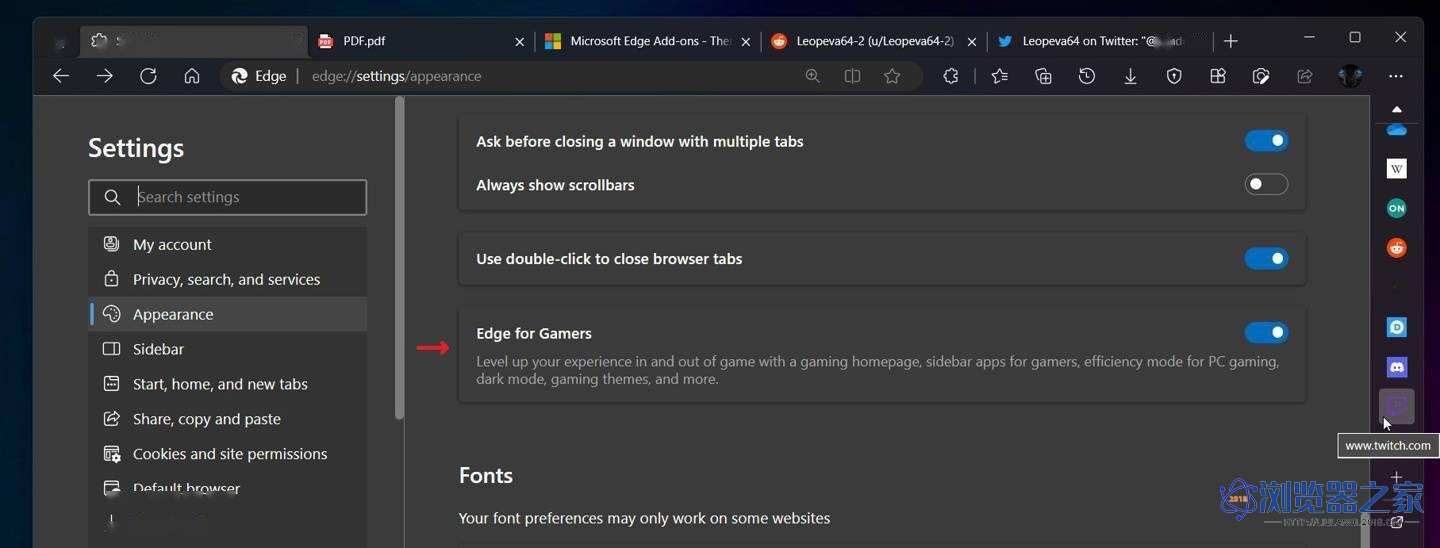The height and width of the screenshot is (548, 1440).
Task: Switch to Microsoft Edge Add-ons tab
Action: click(646, 41)
